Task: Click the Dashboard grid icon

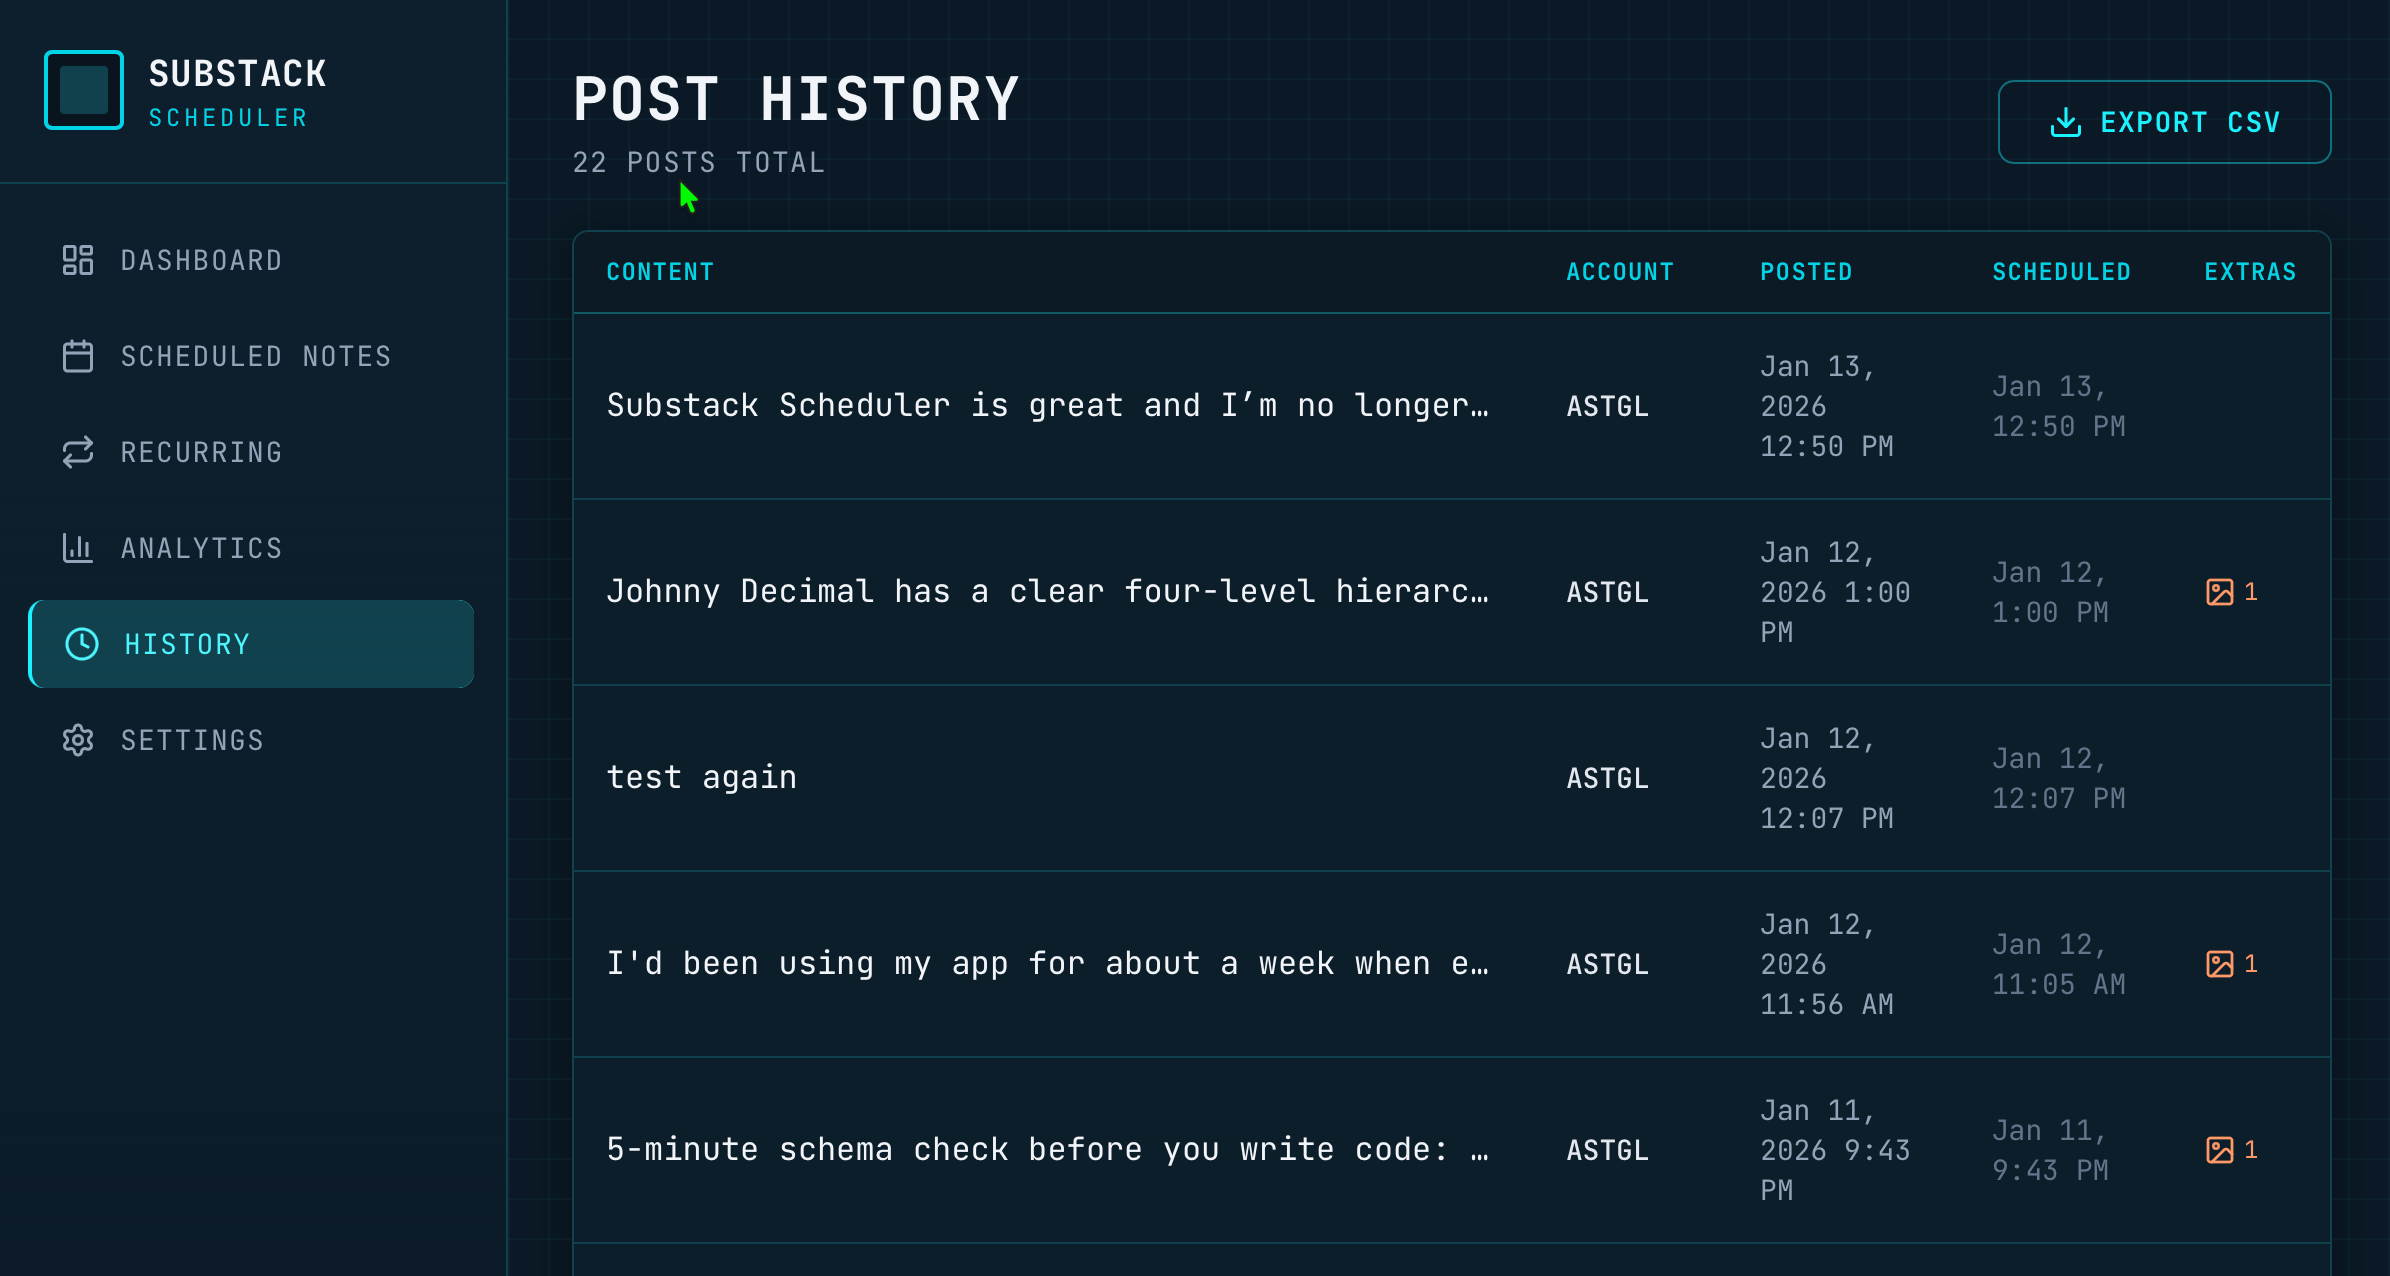Action: pos(78,260)
